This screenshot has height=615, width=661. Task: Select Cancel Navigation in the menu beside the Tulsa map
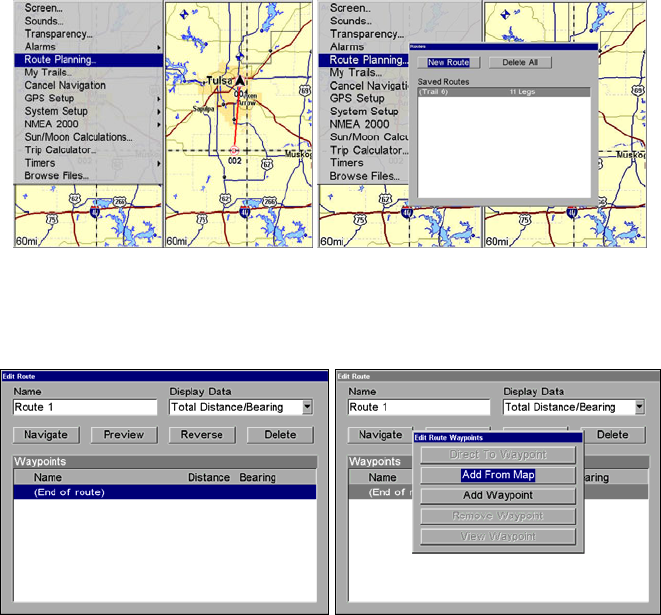point(65,85)
